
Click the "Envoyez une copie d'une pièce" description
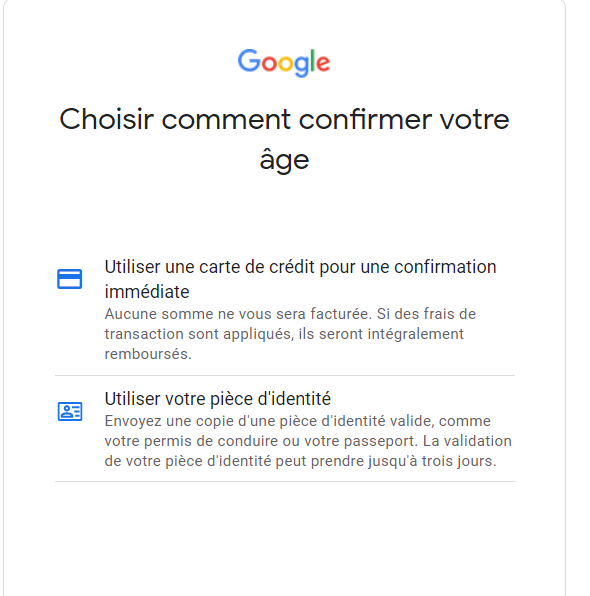(308, 441)
